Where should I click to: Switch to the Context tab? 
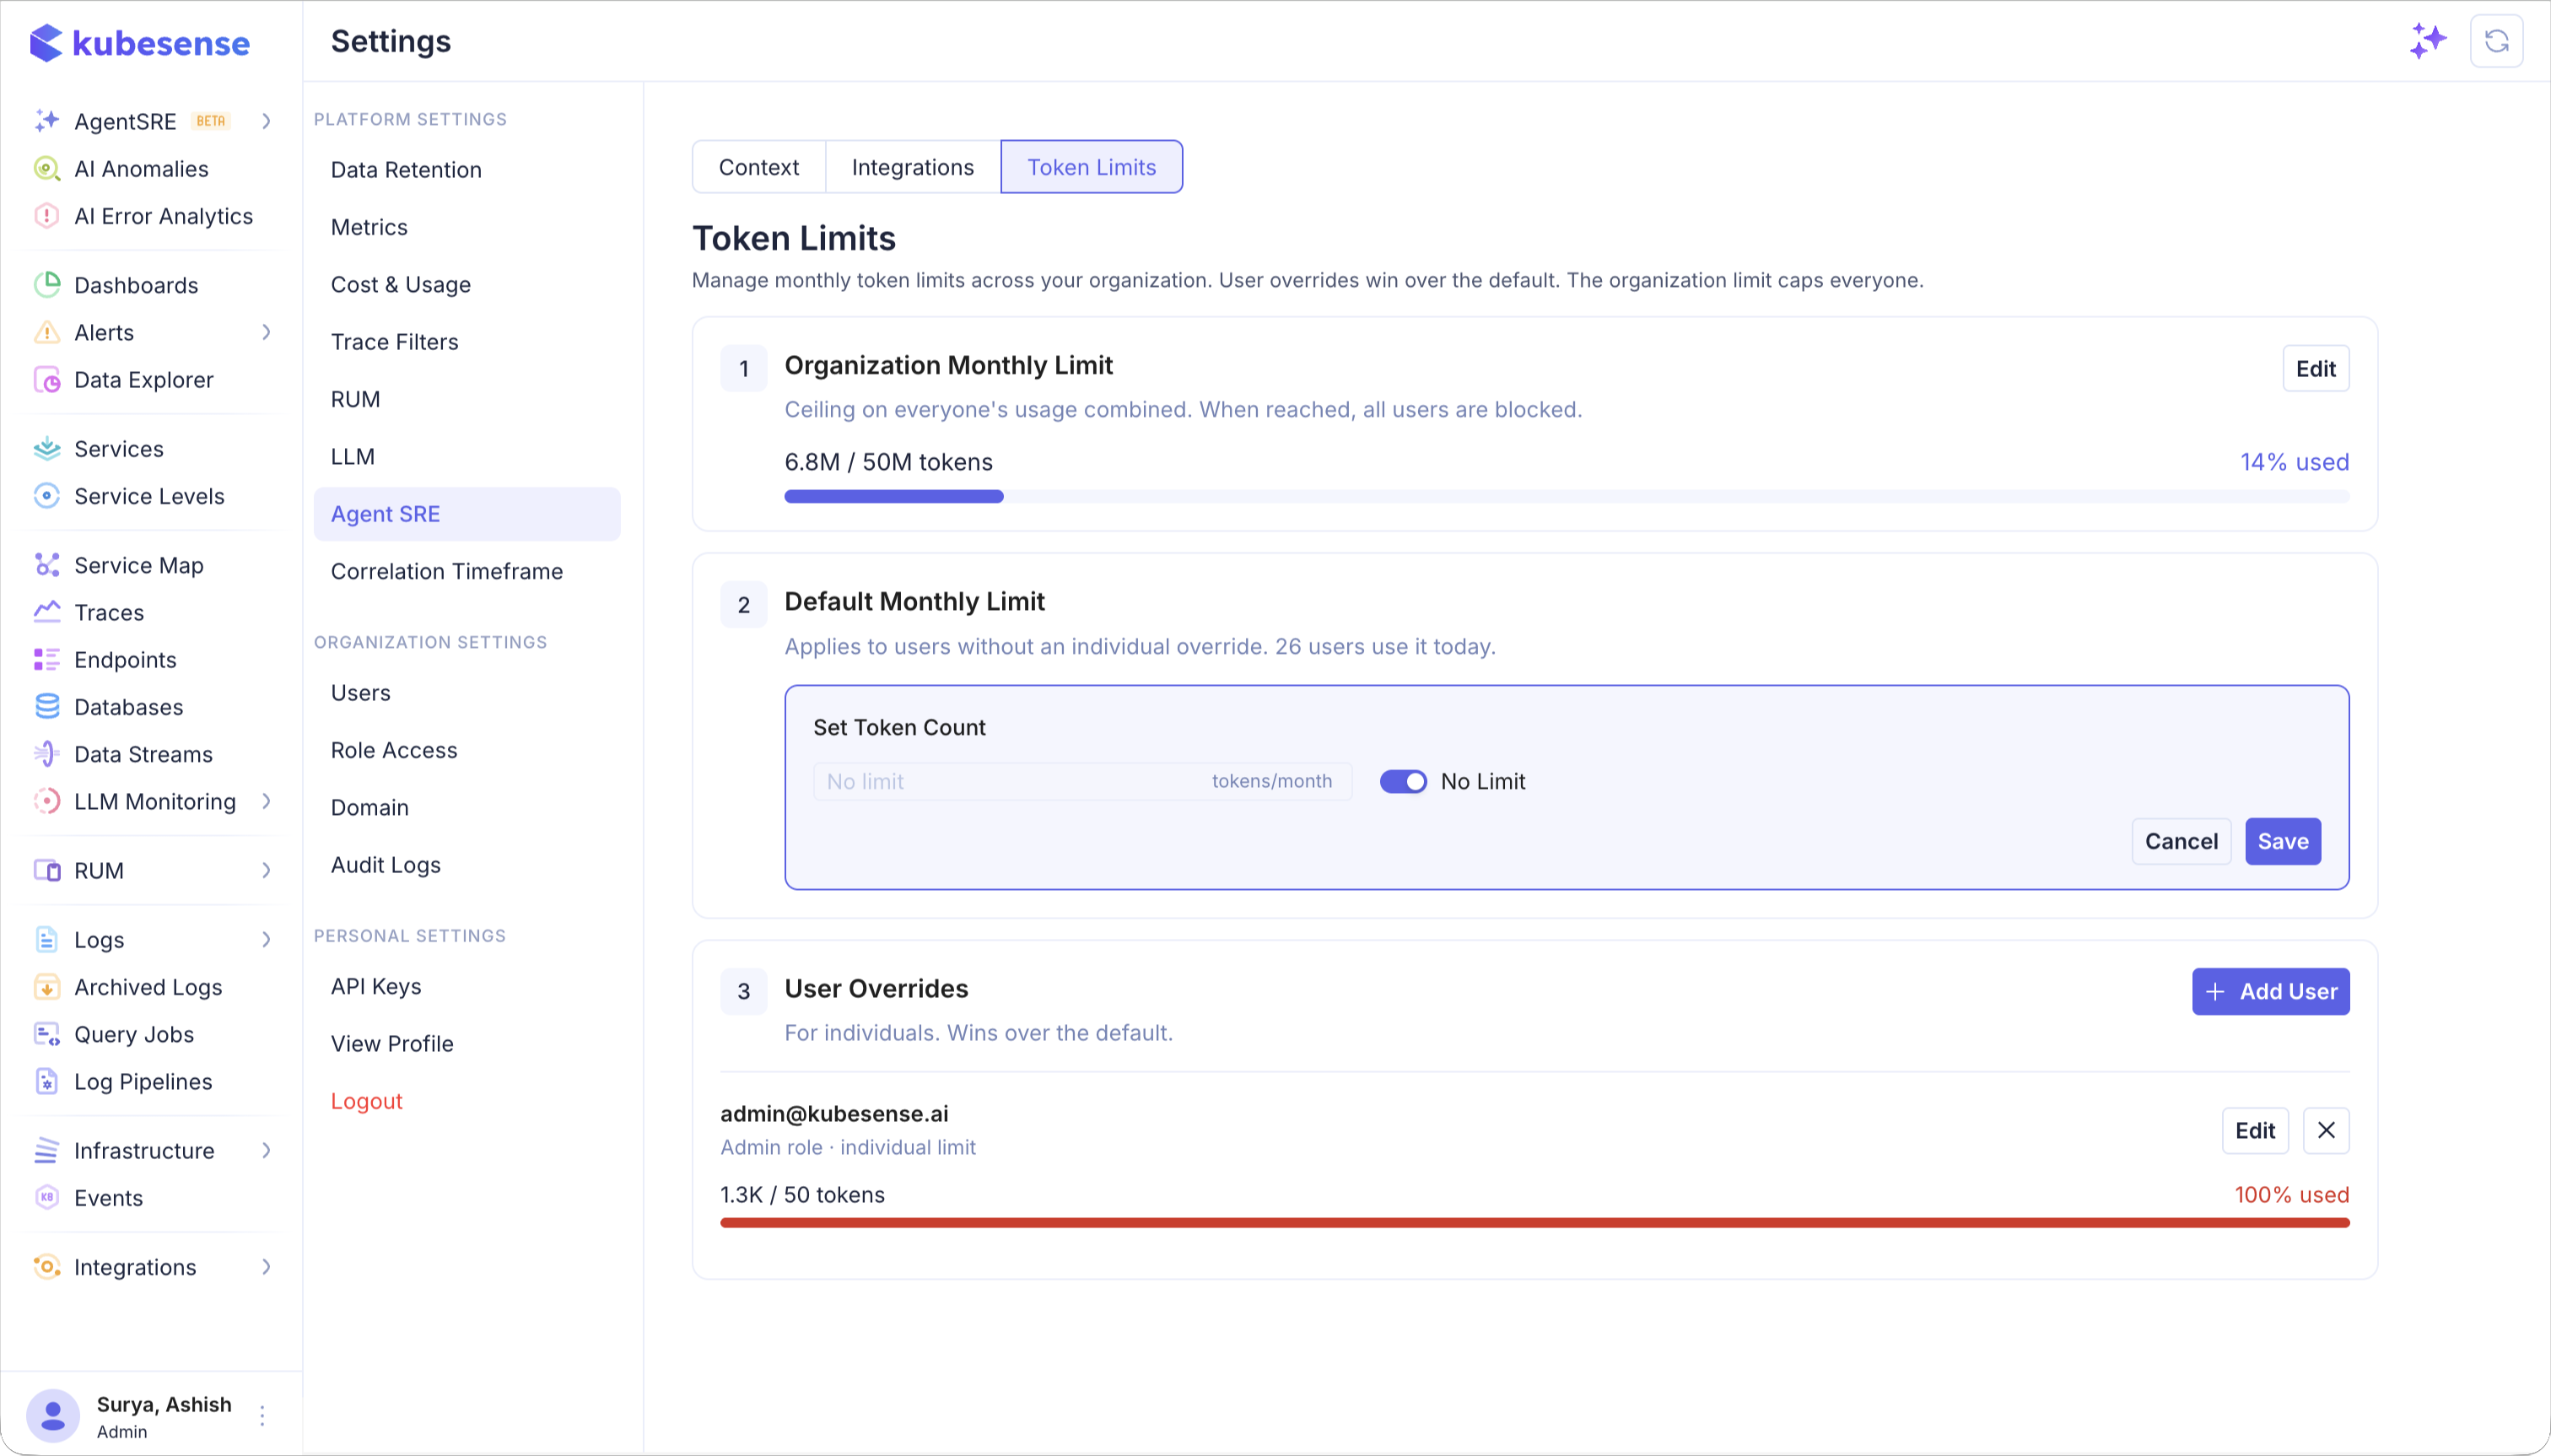click(759, 167)
